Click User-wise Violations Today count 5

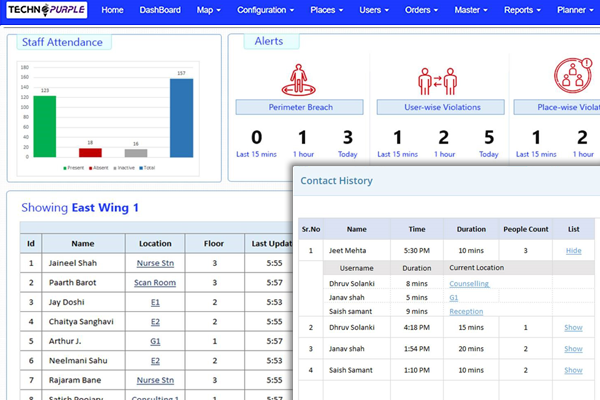click(489, 137)
